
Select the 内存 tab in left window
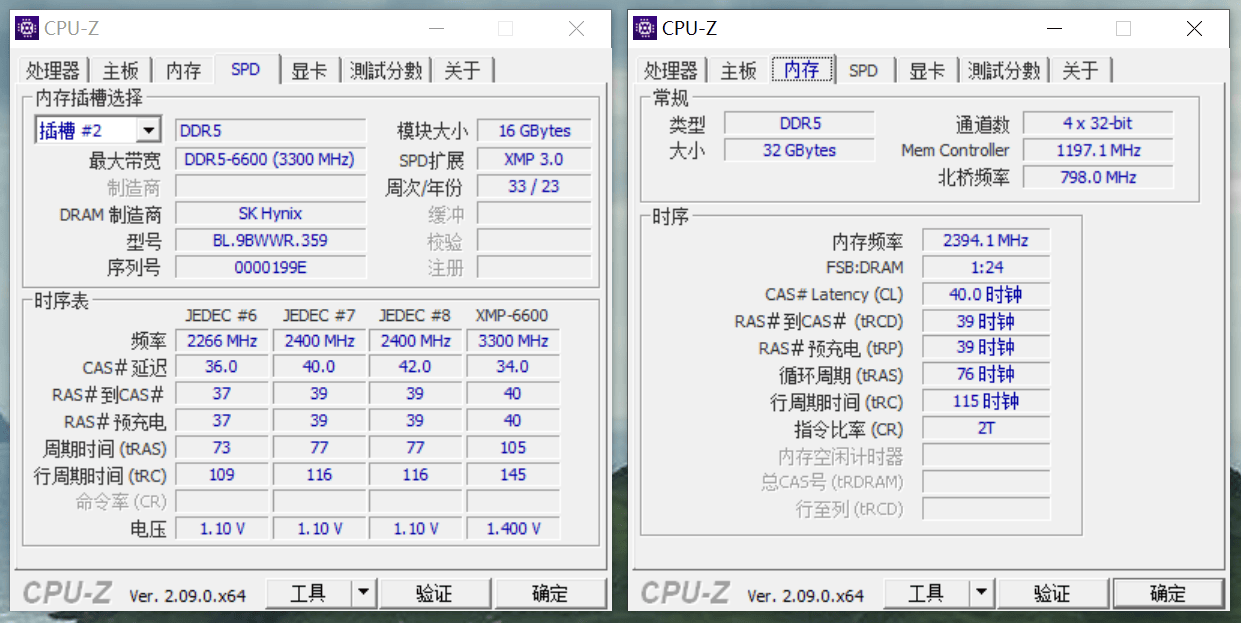coord(182,70)
